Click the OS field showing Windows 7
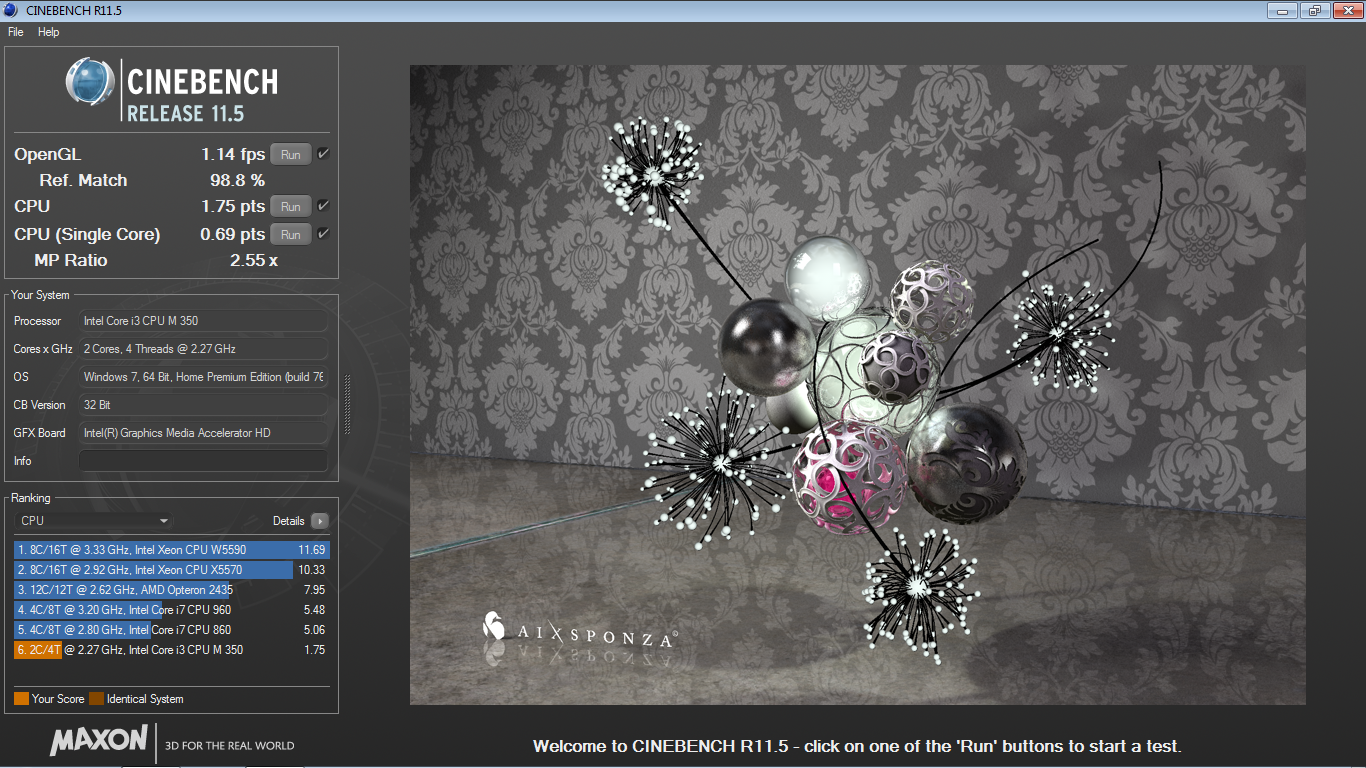 [203, 377]
